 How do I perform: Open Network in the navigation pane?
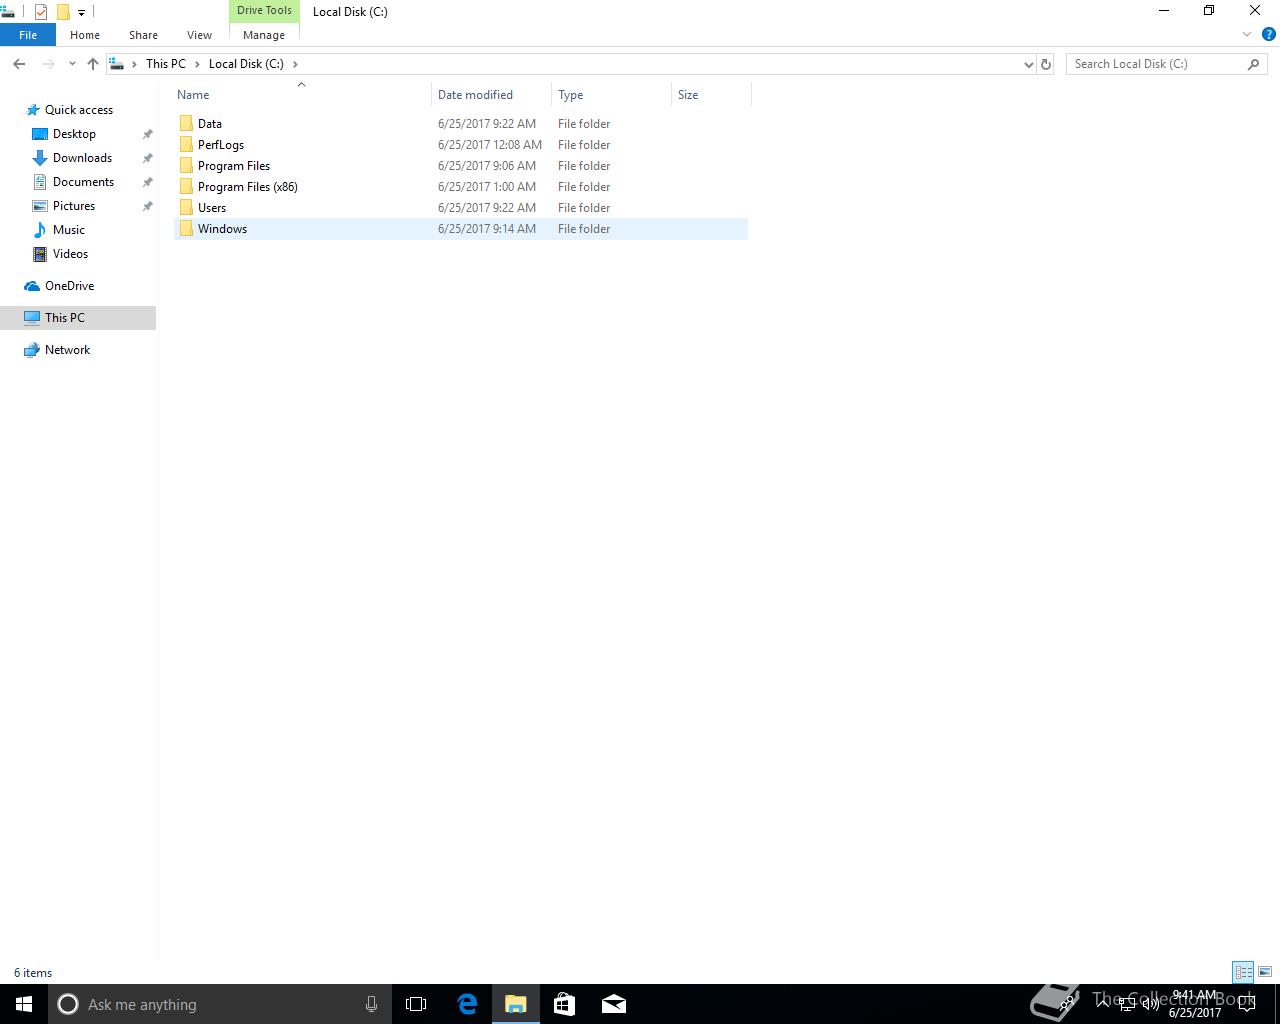coord(67,350)
